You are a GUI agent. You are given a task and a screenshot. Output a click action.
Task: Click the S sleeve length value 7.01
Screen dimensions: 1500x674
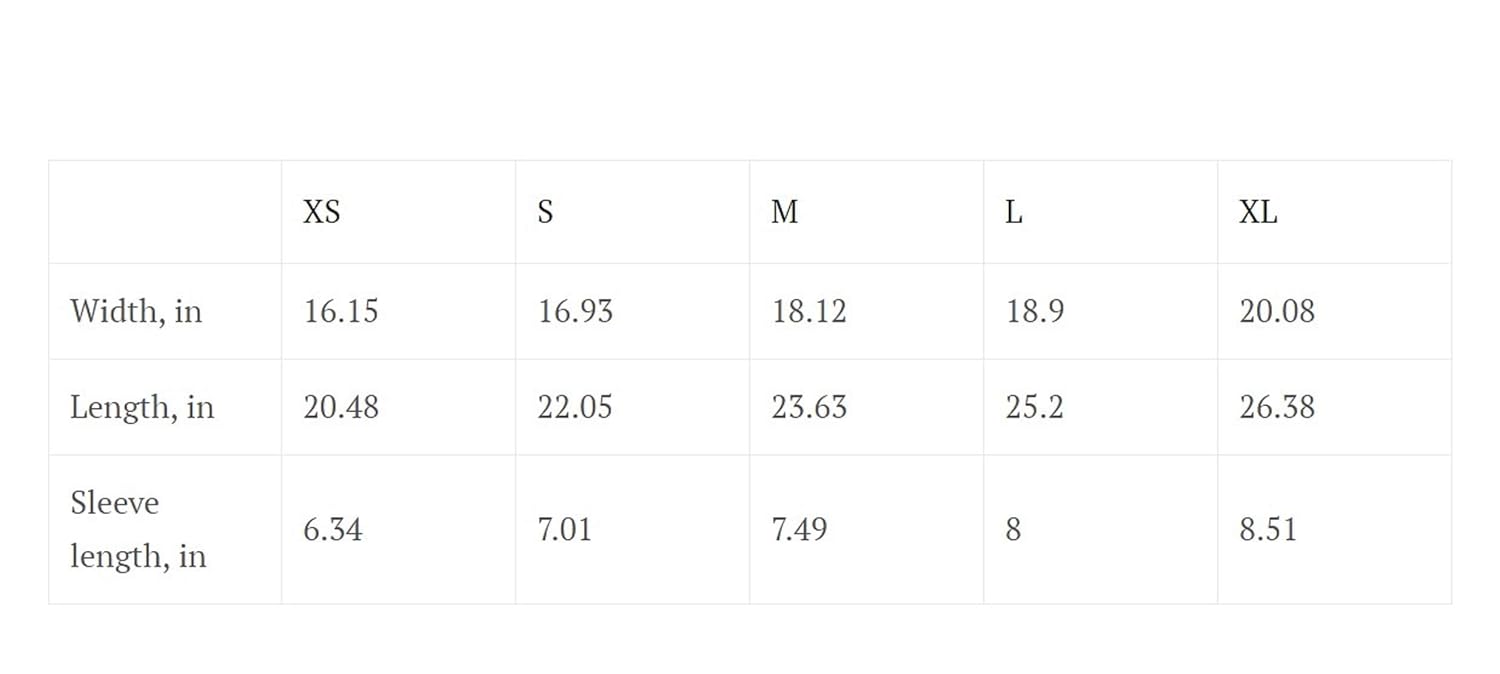pyautogui.click(x=565, y=529)
